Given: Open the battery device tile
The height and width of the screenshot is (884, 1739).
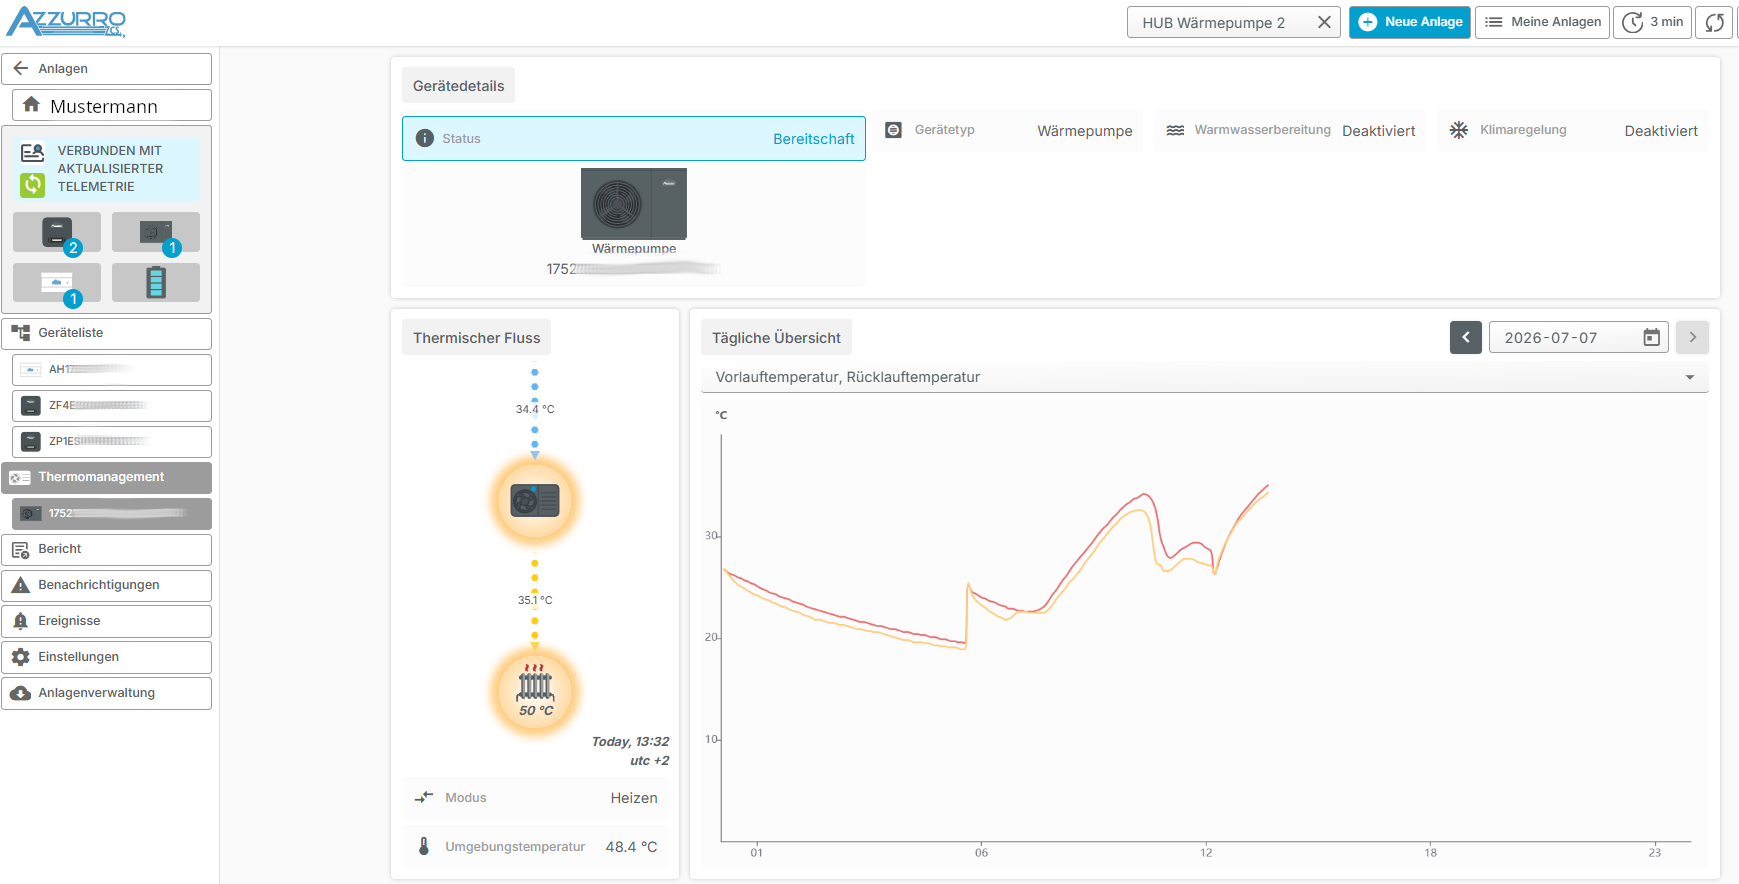Looking at the screenshot, I should pos(156,282).
